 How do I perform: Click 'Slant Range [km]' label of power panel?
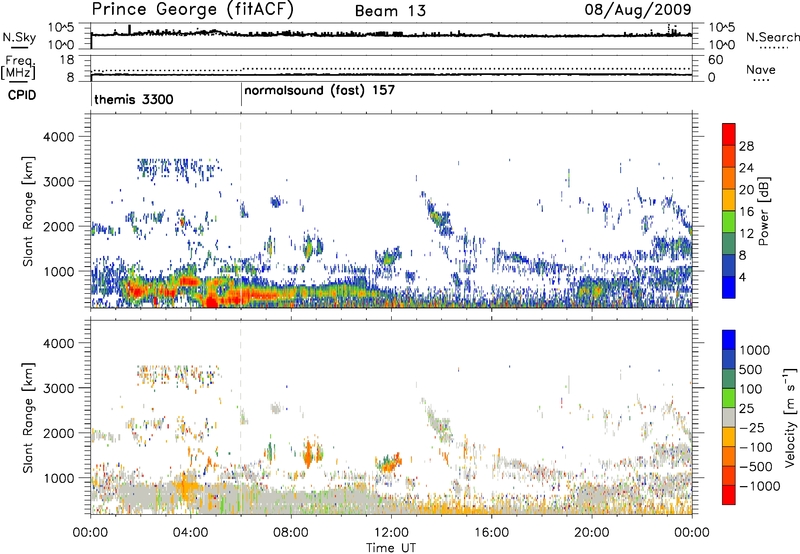[x=28, y=211]
